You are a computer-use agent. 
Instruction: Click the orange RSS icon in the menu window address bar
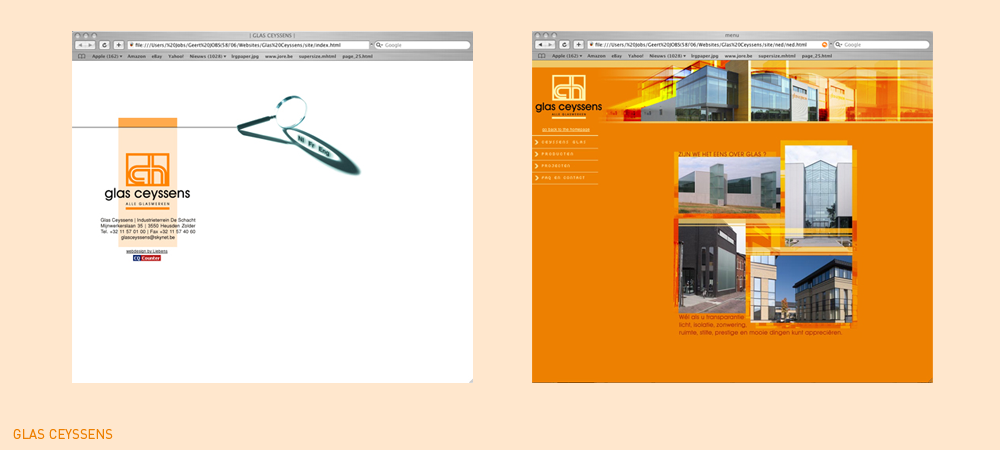825,45
